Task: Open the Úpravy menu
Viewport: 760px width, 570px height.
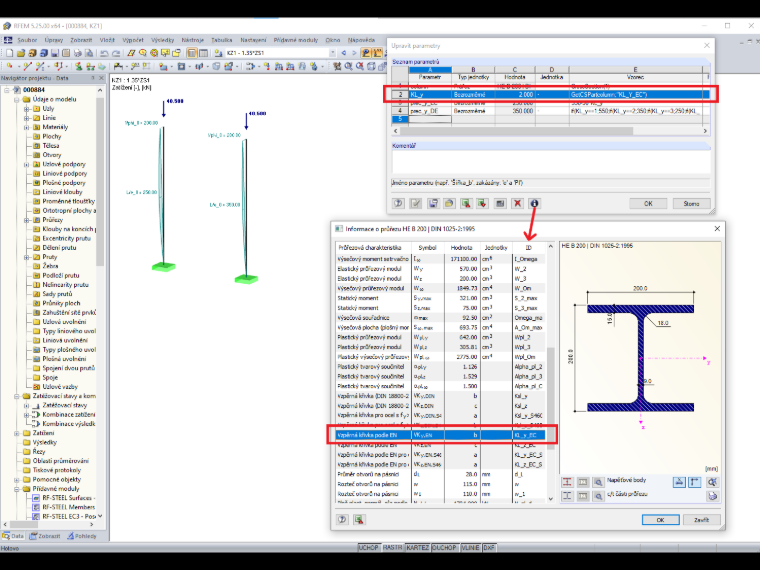Action: pyautogui.click(x=53, y=40)
